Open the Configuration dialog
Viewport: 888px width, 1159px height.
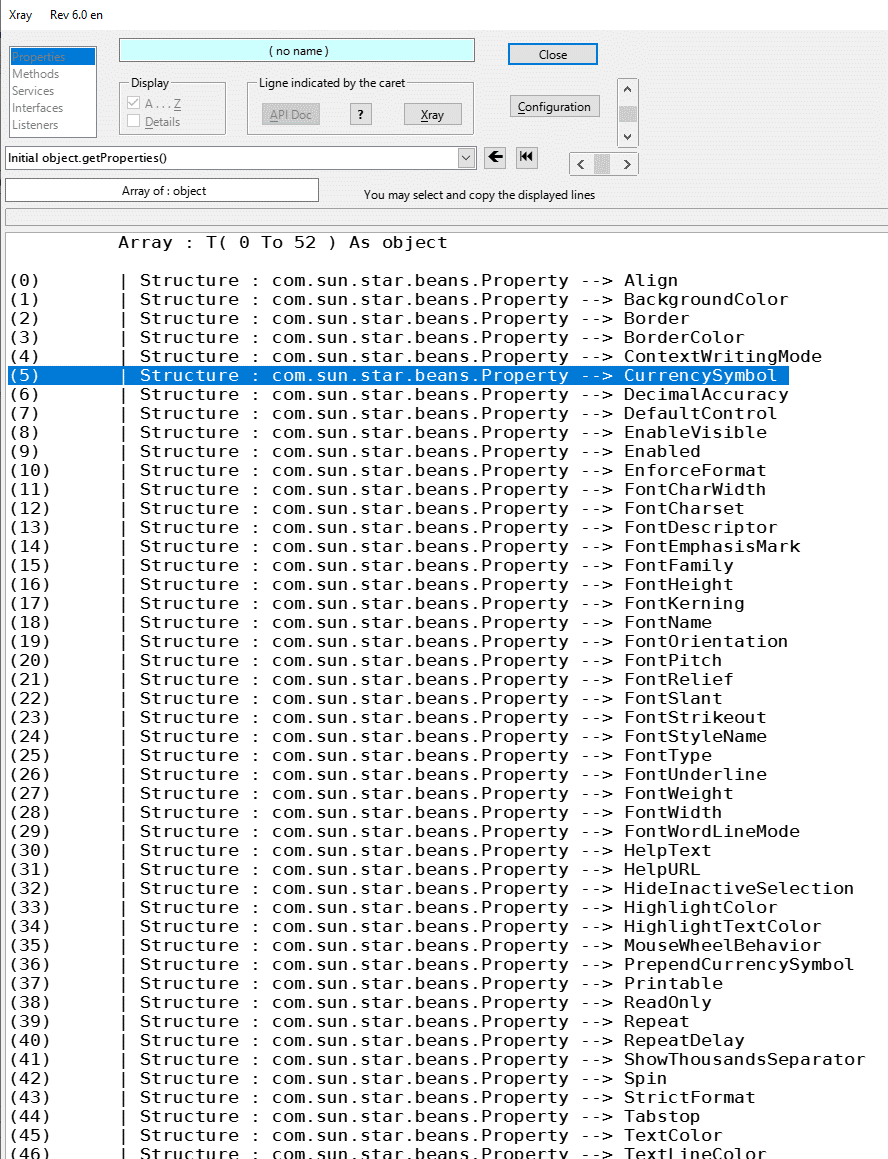click(x=554, y=107)
